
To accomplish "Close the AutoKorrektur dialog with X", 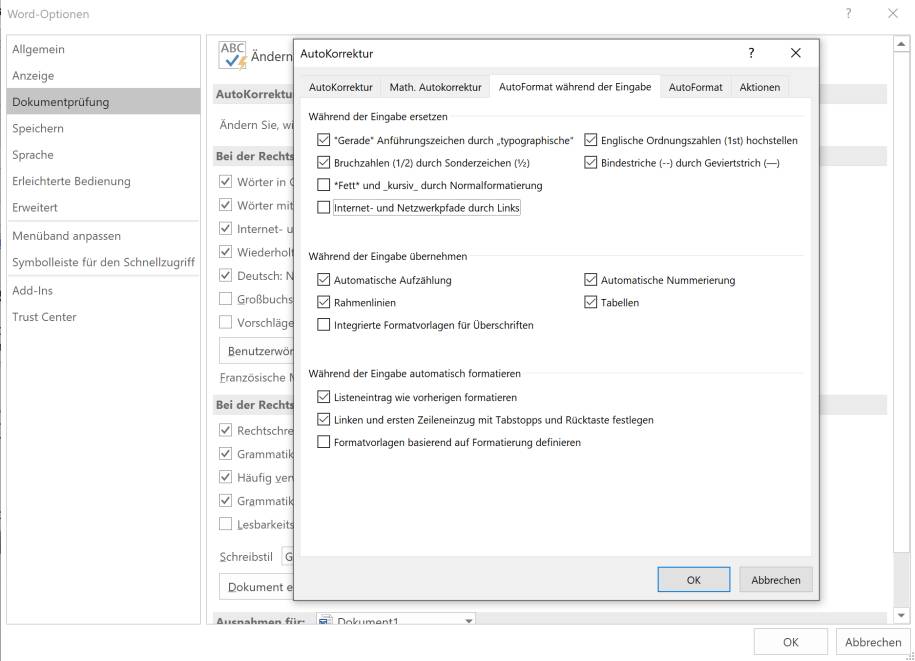I will click(795, 53).
